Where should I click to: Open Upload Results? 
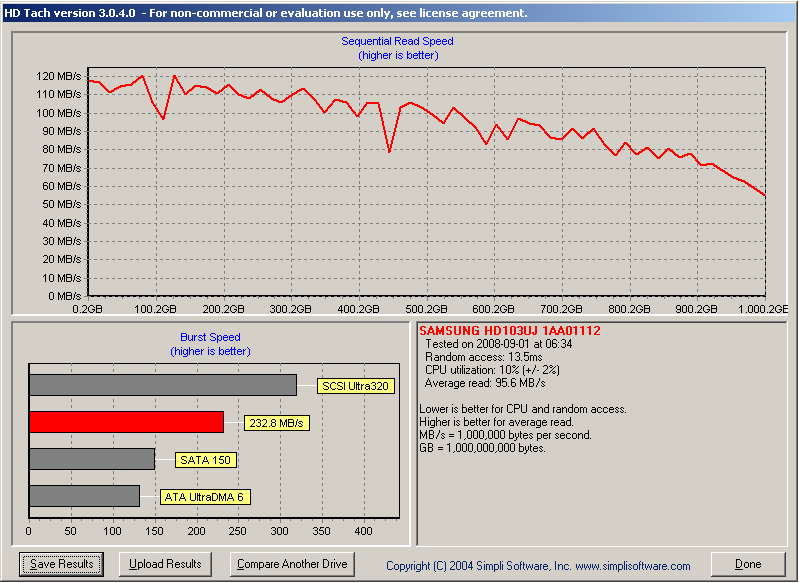(165, 564)
